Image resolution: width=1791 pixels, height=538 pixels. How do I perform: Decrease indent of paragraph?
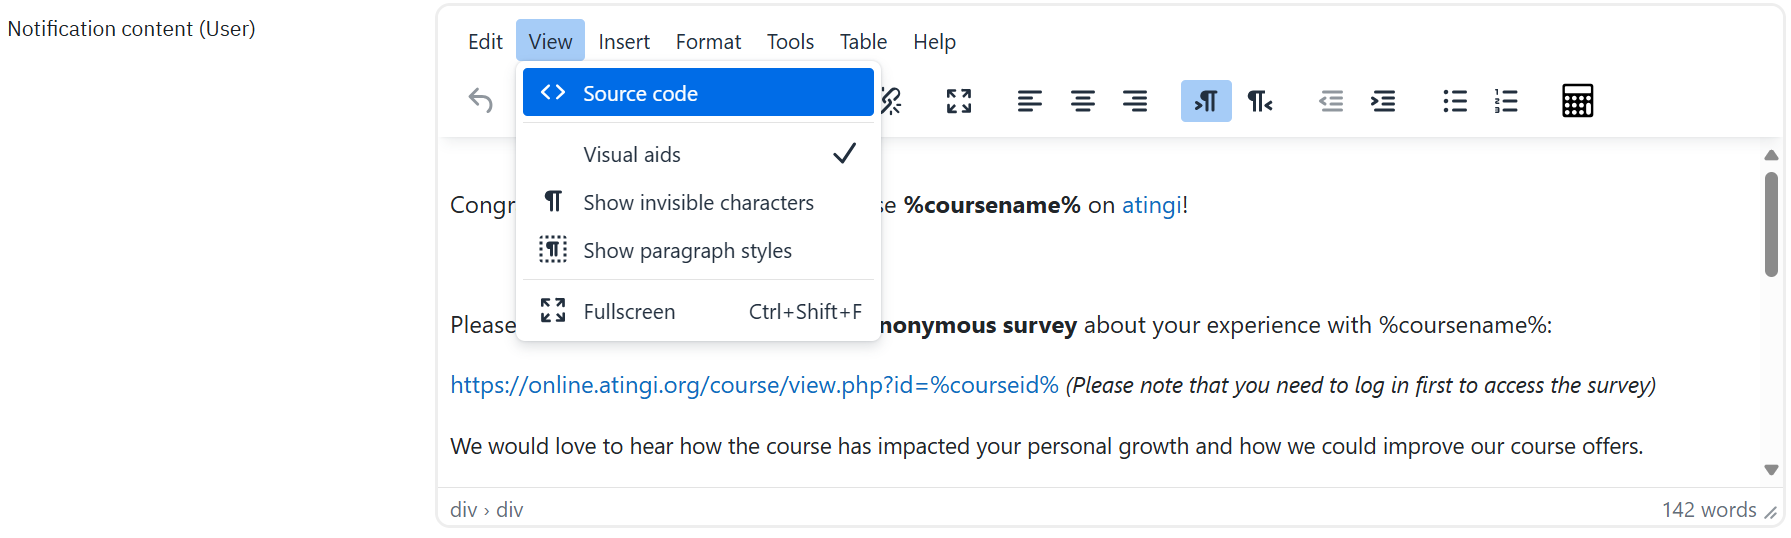pos(1331,101)
